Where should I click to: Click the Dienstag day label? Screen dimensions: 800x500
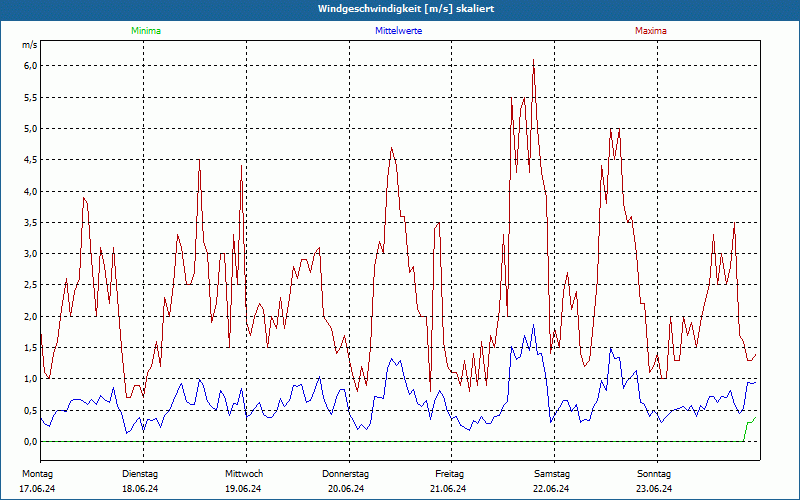coord(140,474)
